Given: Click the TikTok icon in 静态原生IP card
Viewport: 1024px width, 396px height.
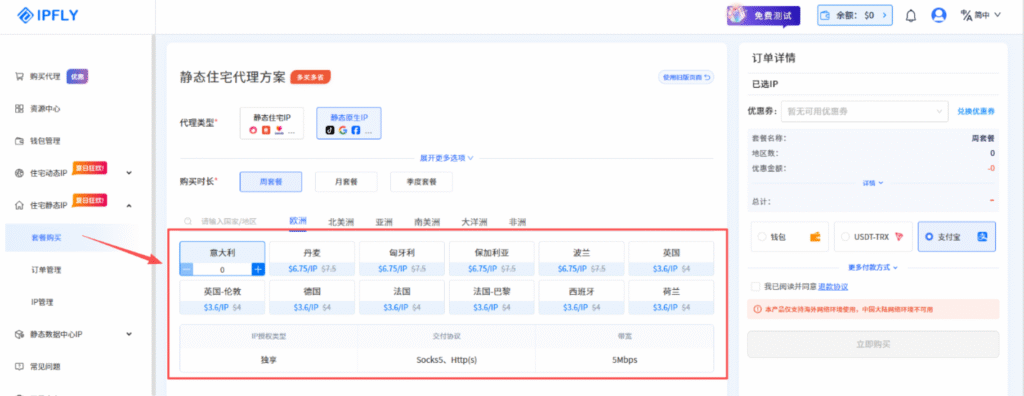Looking at the screenshot, I should click(330, 130).
